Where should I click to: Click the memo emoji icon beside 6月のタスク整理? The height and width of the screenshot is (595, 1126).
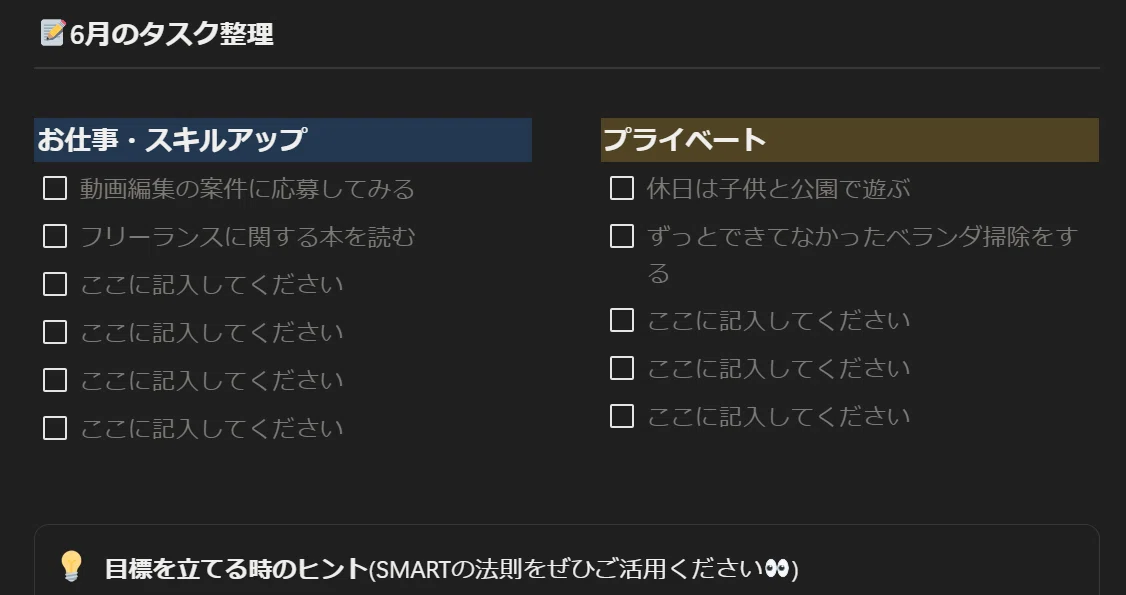[52, 33]
